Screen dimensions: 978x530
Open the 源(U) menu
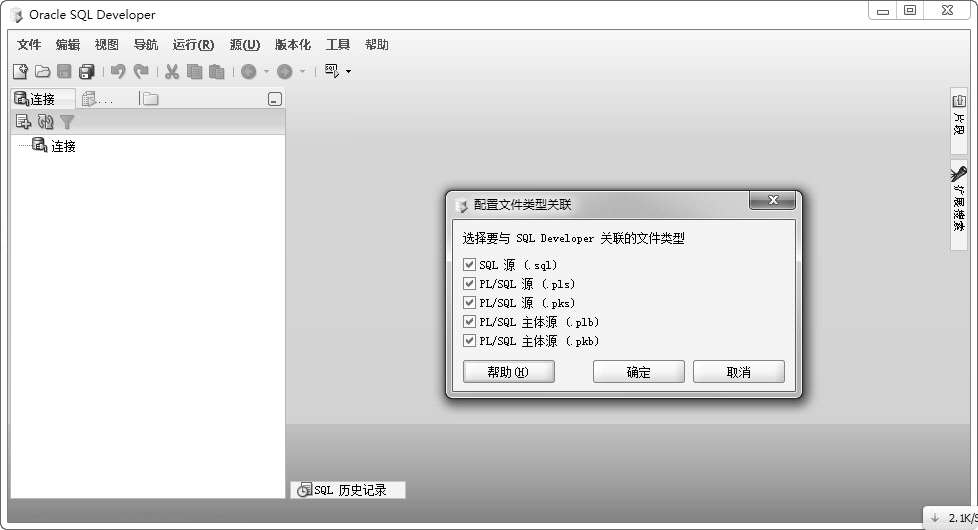tap(244, 44)
